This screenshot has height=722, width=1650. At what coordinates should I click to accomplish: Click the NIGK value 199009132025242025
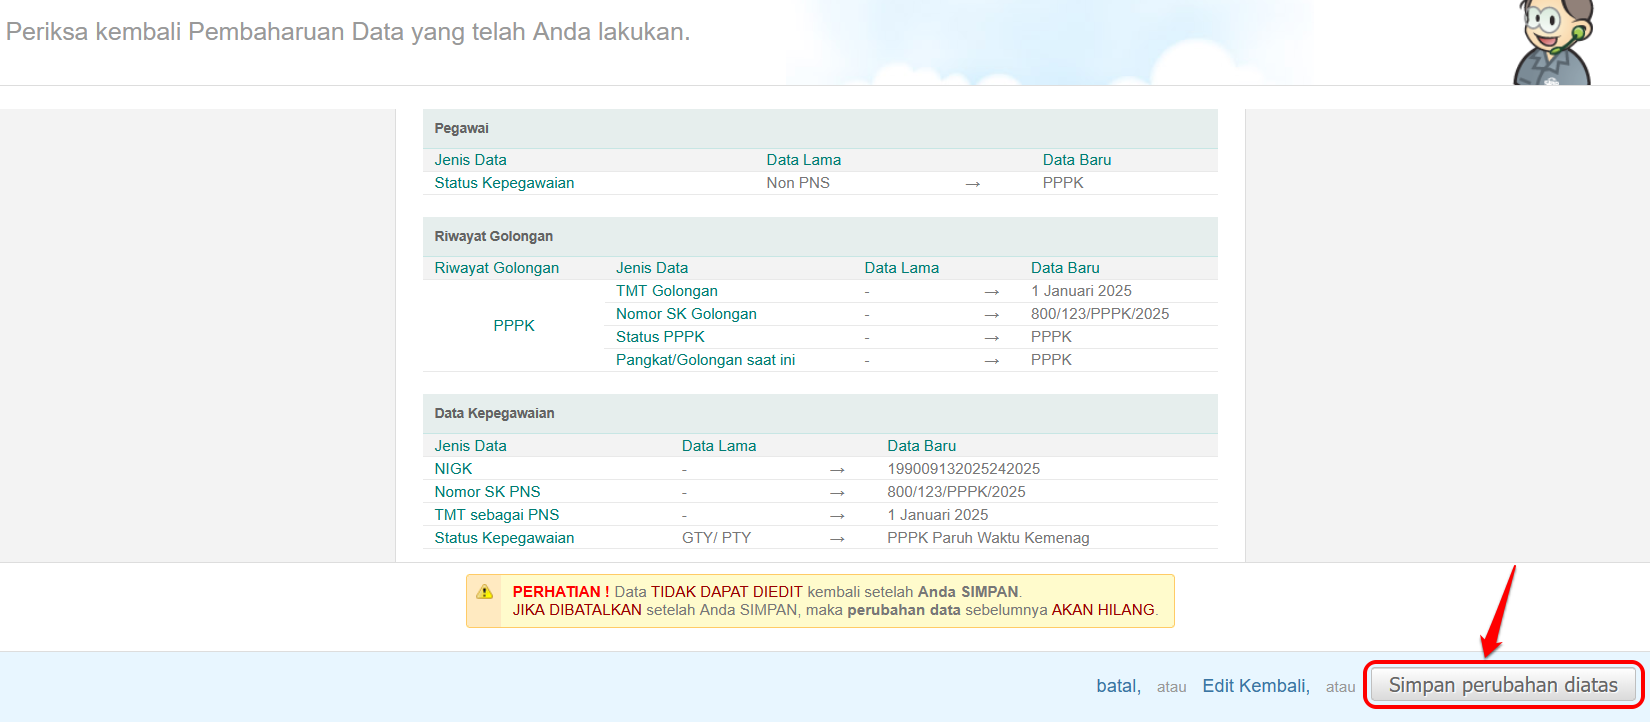tap(963, 469)
